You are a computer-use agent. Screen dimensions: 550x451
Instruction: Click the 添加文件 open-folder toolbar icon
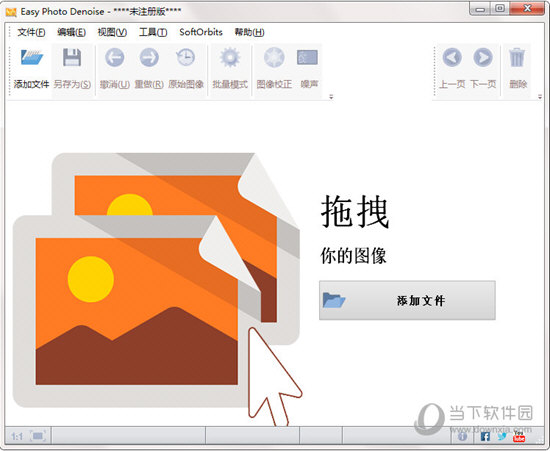tap(32, 58)
